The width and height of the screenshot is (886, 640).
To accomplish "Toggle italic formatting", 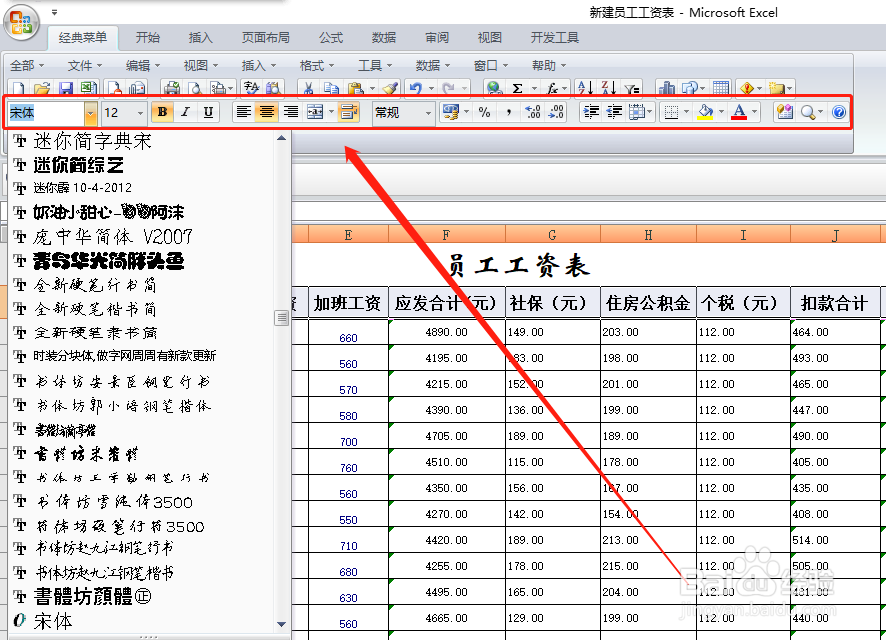I will click(x=185, y=112).
